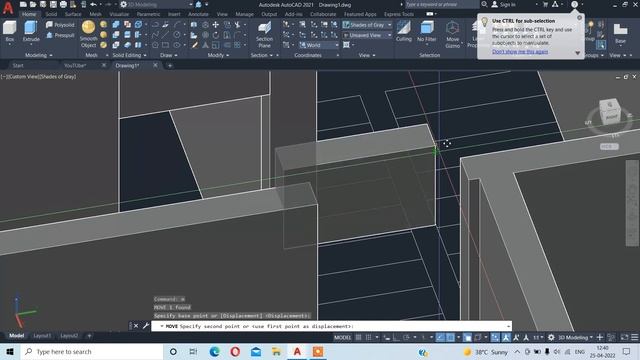Click the Save icon in quick access toolbar
640x360 pixels.
click(43, 4)
